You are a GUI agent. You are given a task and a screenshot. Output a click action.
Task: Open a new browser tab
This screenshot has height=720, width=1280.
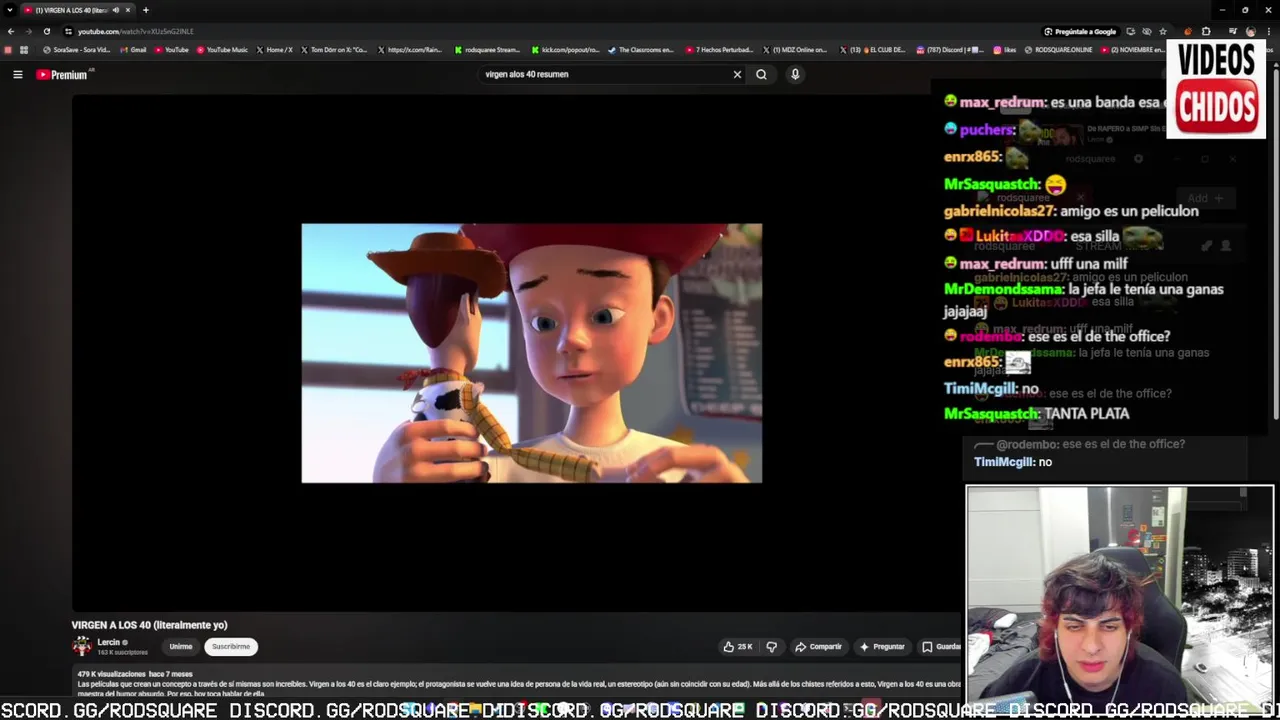(146, 10)
